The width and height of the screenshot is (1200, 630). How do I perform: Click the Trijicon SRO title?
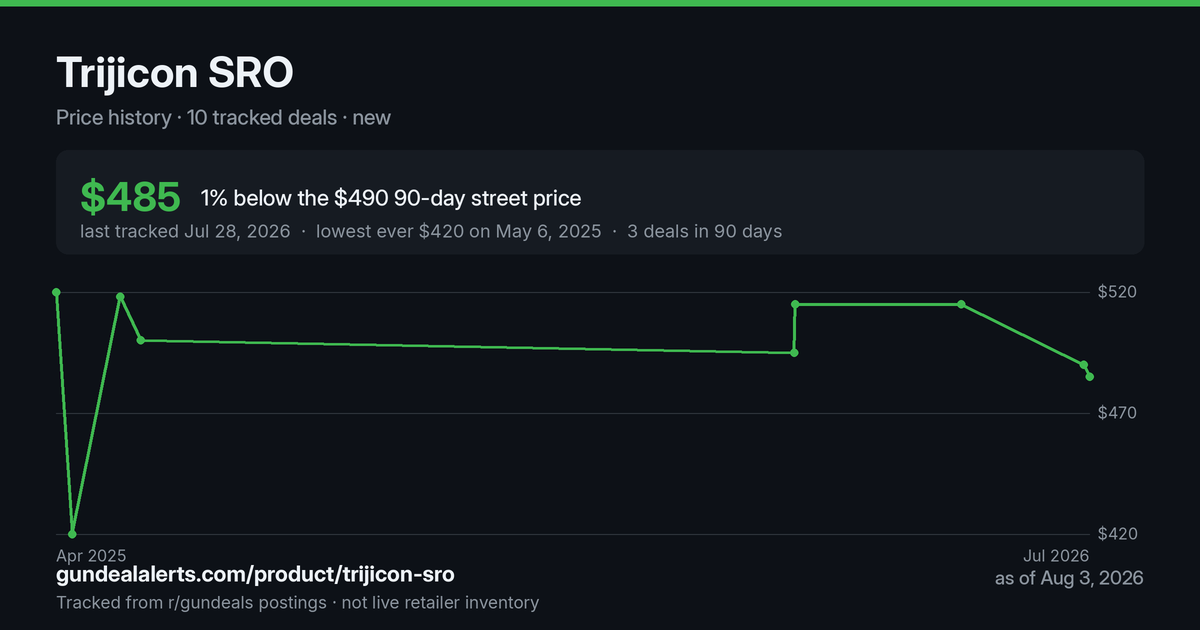175,74
